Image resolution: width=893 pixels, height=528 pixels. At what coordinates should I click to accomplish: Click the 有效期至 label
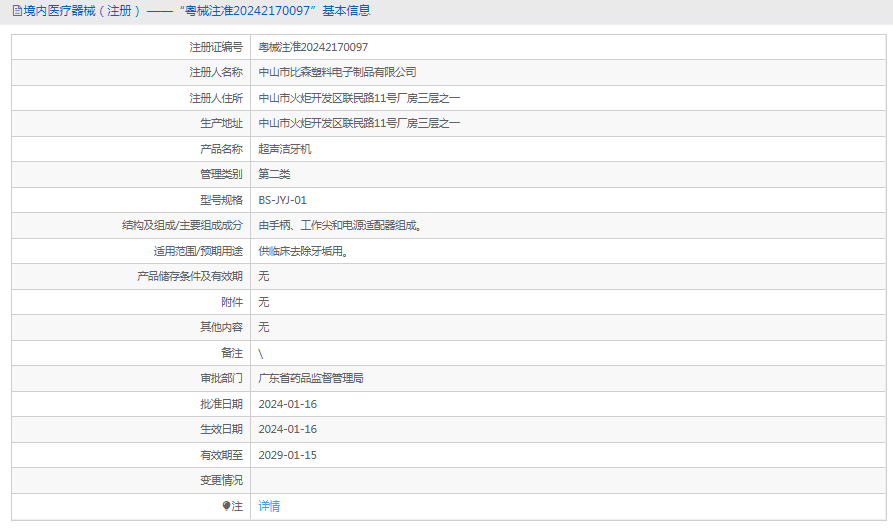[x=222, y=455]
